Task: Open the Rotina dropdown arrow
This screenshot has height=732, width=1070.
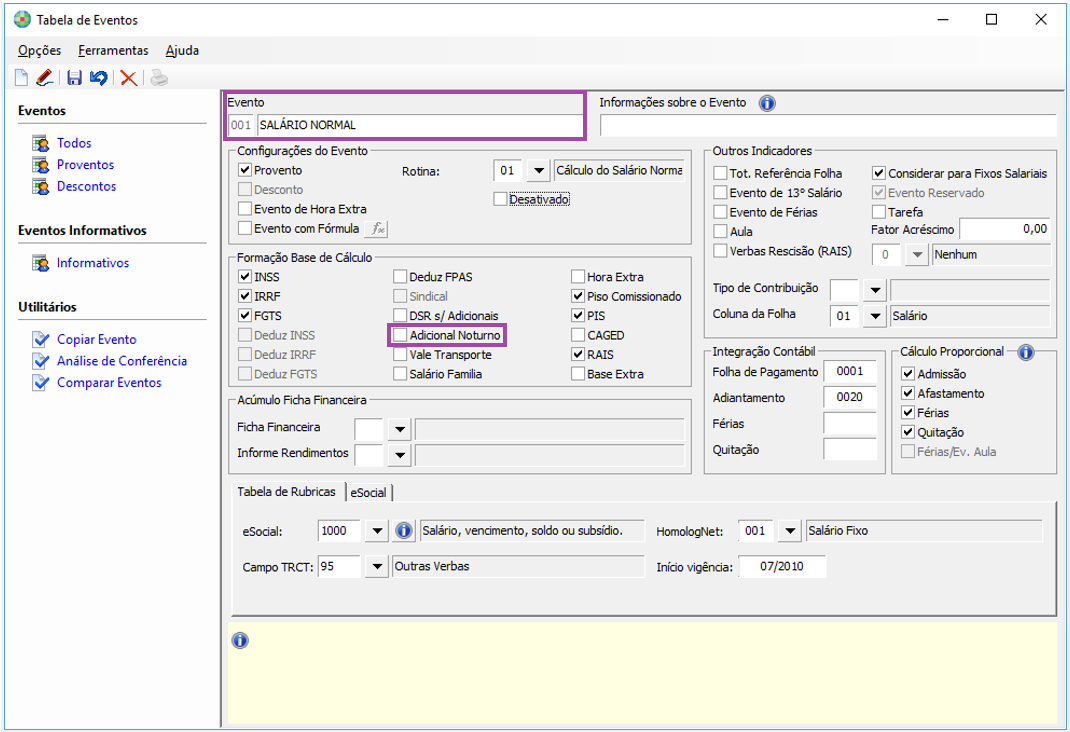Action: click(x=538, y=171)
